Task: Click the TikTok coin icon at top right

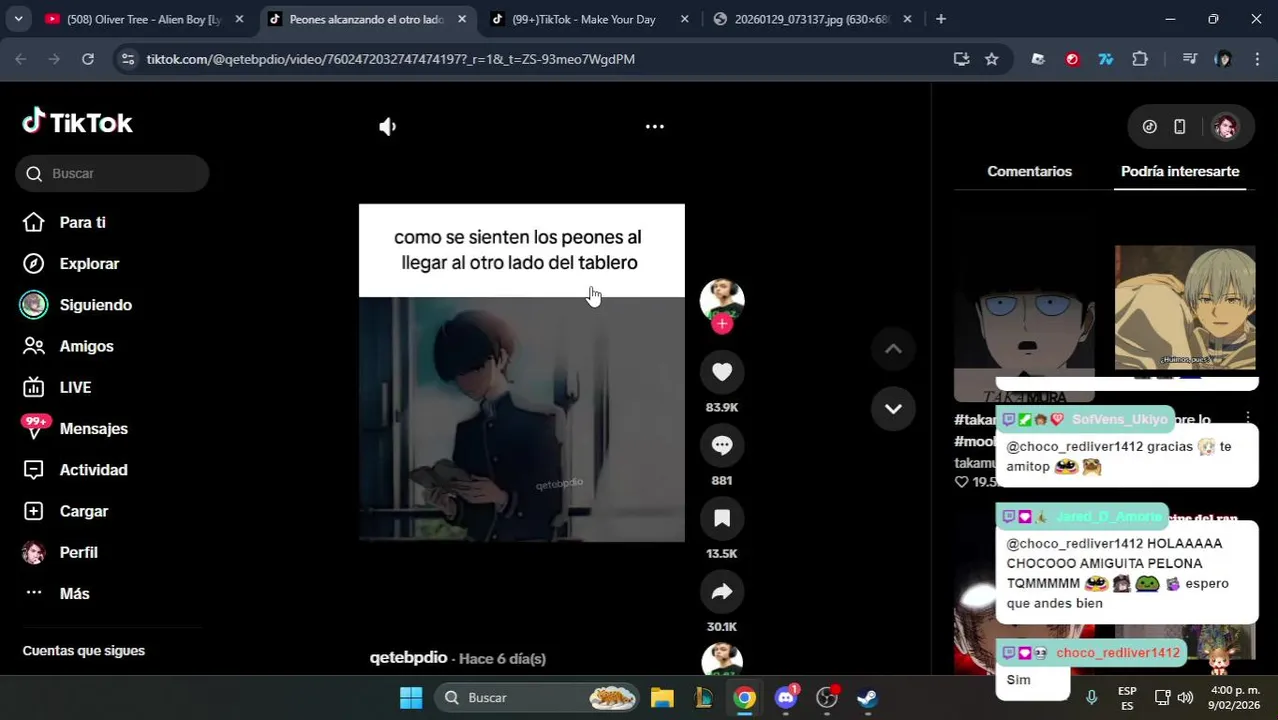Action: click(x=1150, y=127)
